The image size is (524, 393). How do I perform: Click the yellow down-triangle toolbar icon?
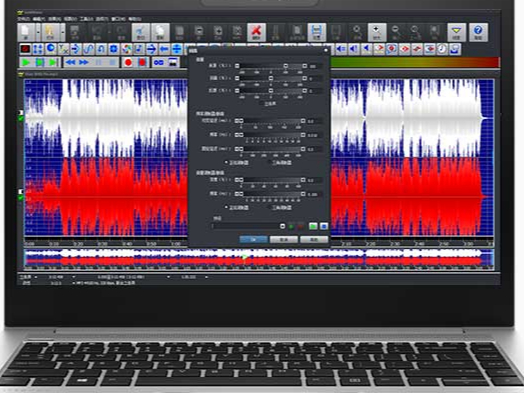click(456, 32)
